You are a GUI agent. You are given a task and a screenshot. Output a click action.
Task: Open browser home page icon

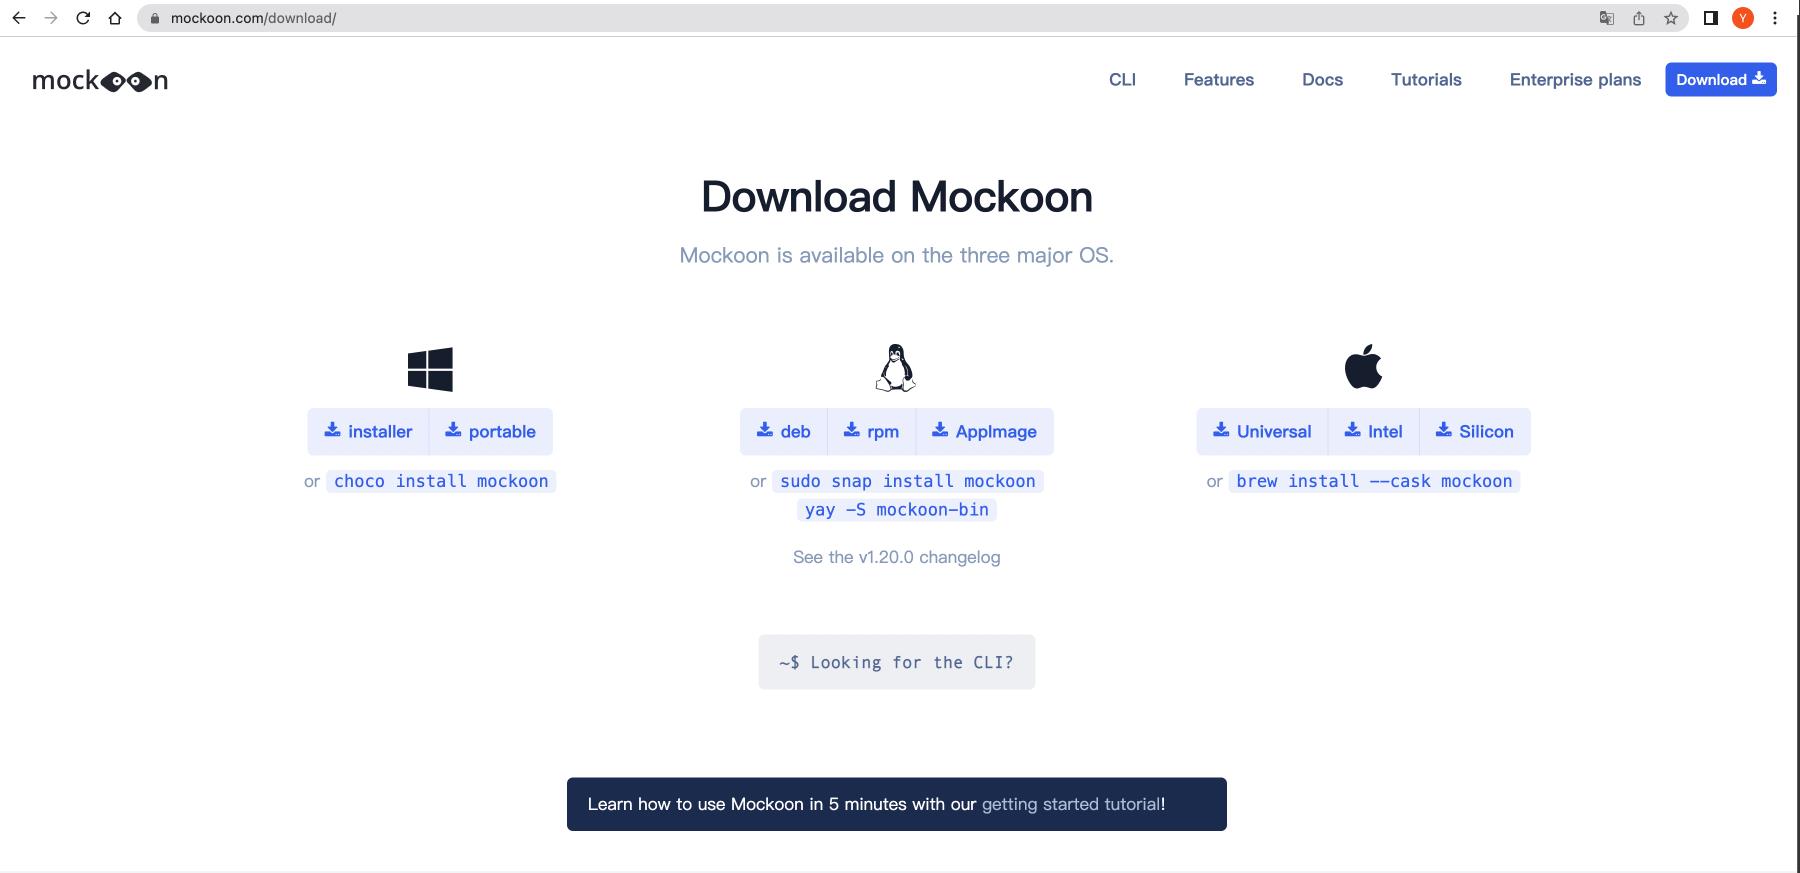[115, 18]
